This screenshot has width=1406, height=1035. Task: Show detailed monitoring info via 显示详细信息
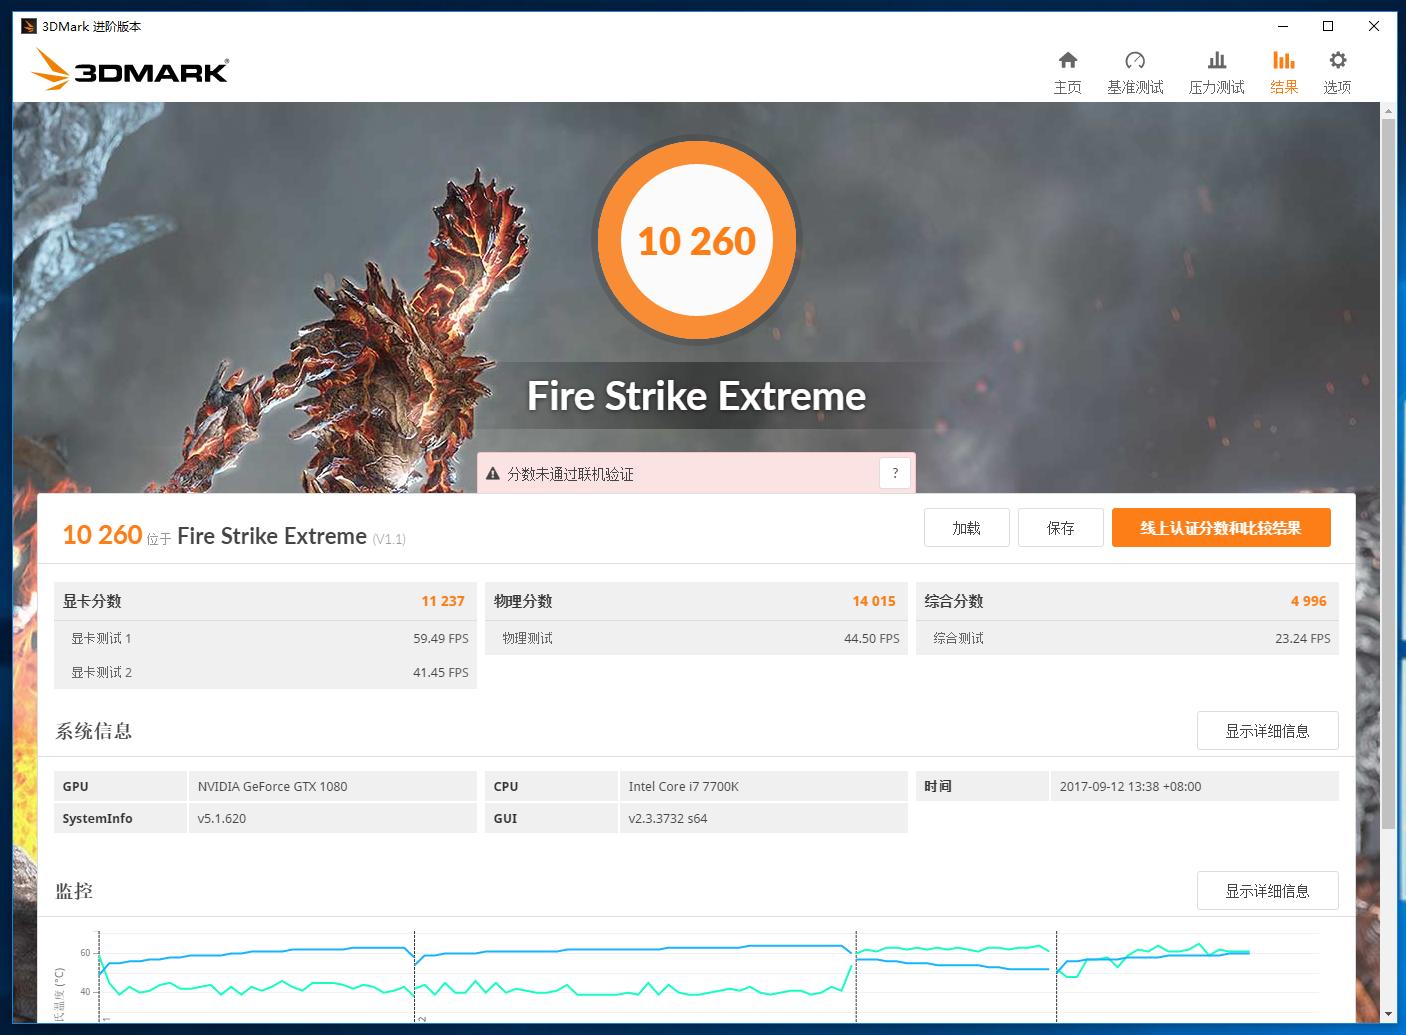(x=1267, y=891)
